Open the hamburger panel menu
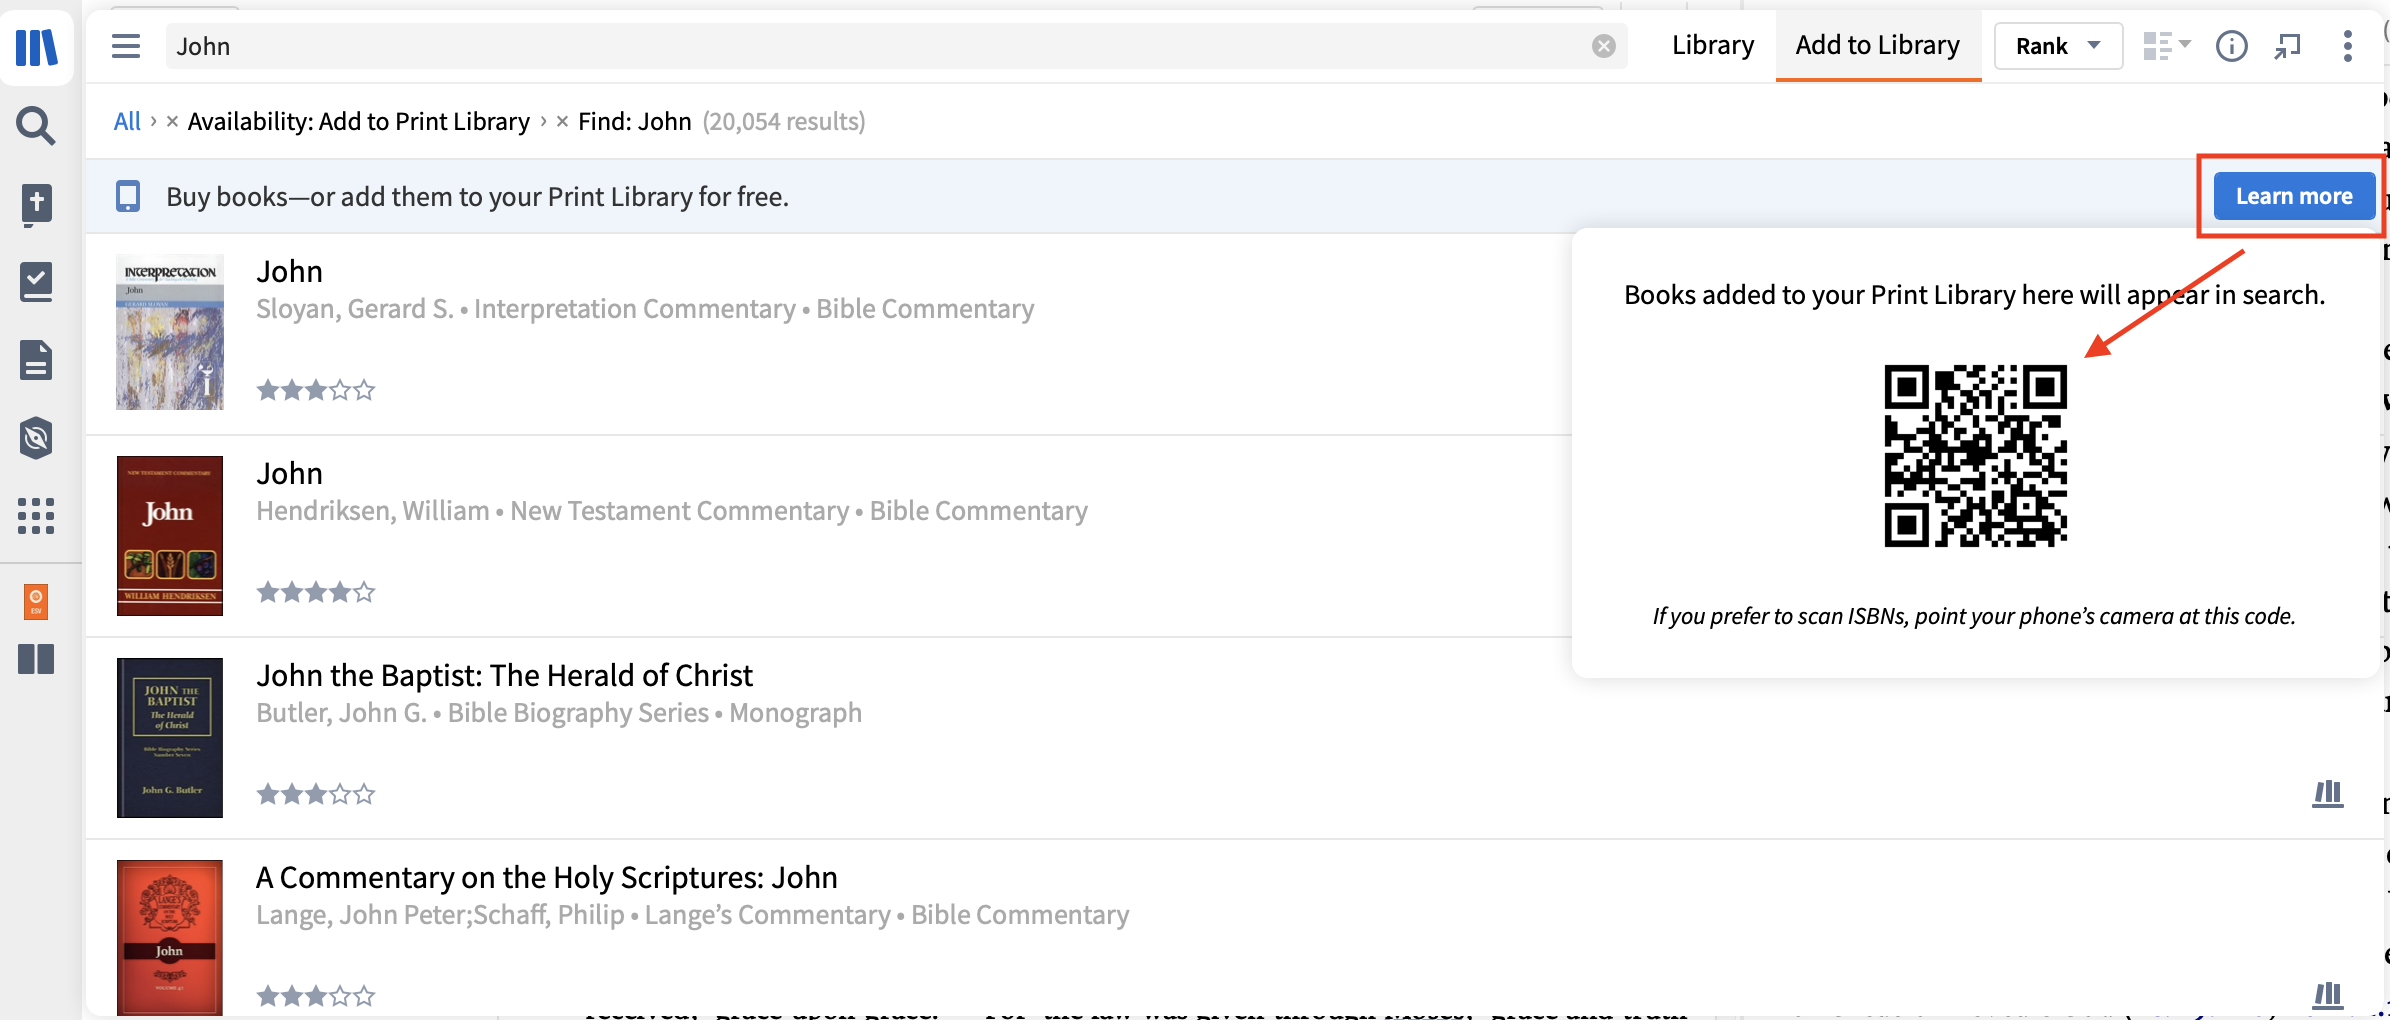Screen dimensions: 2390x1020 coord(126,46)
